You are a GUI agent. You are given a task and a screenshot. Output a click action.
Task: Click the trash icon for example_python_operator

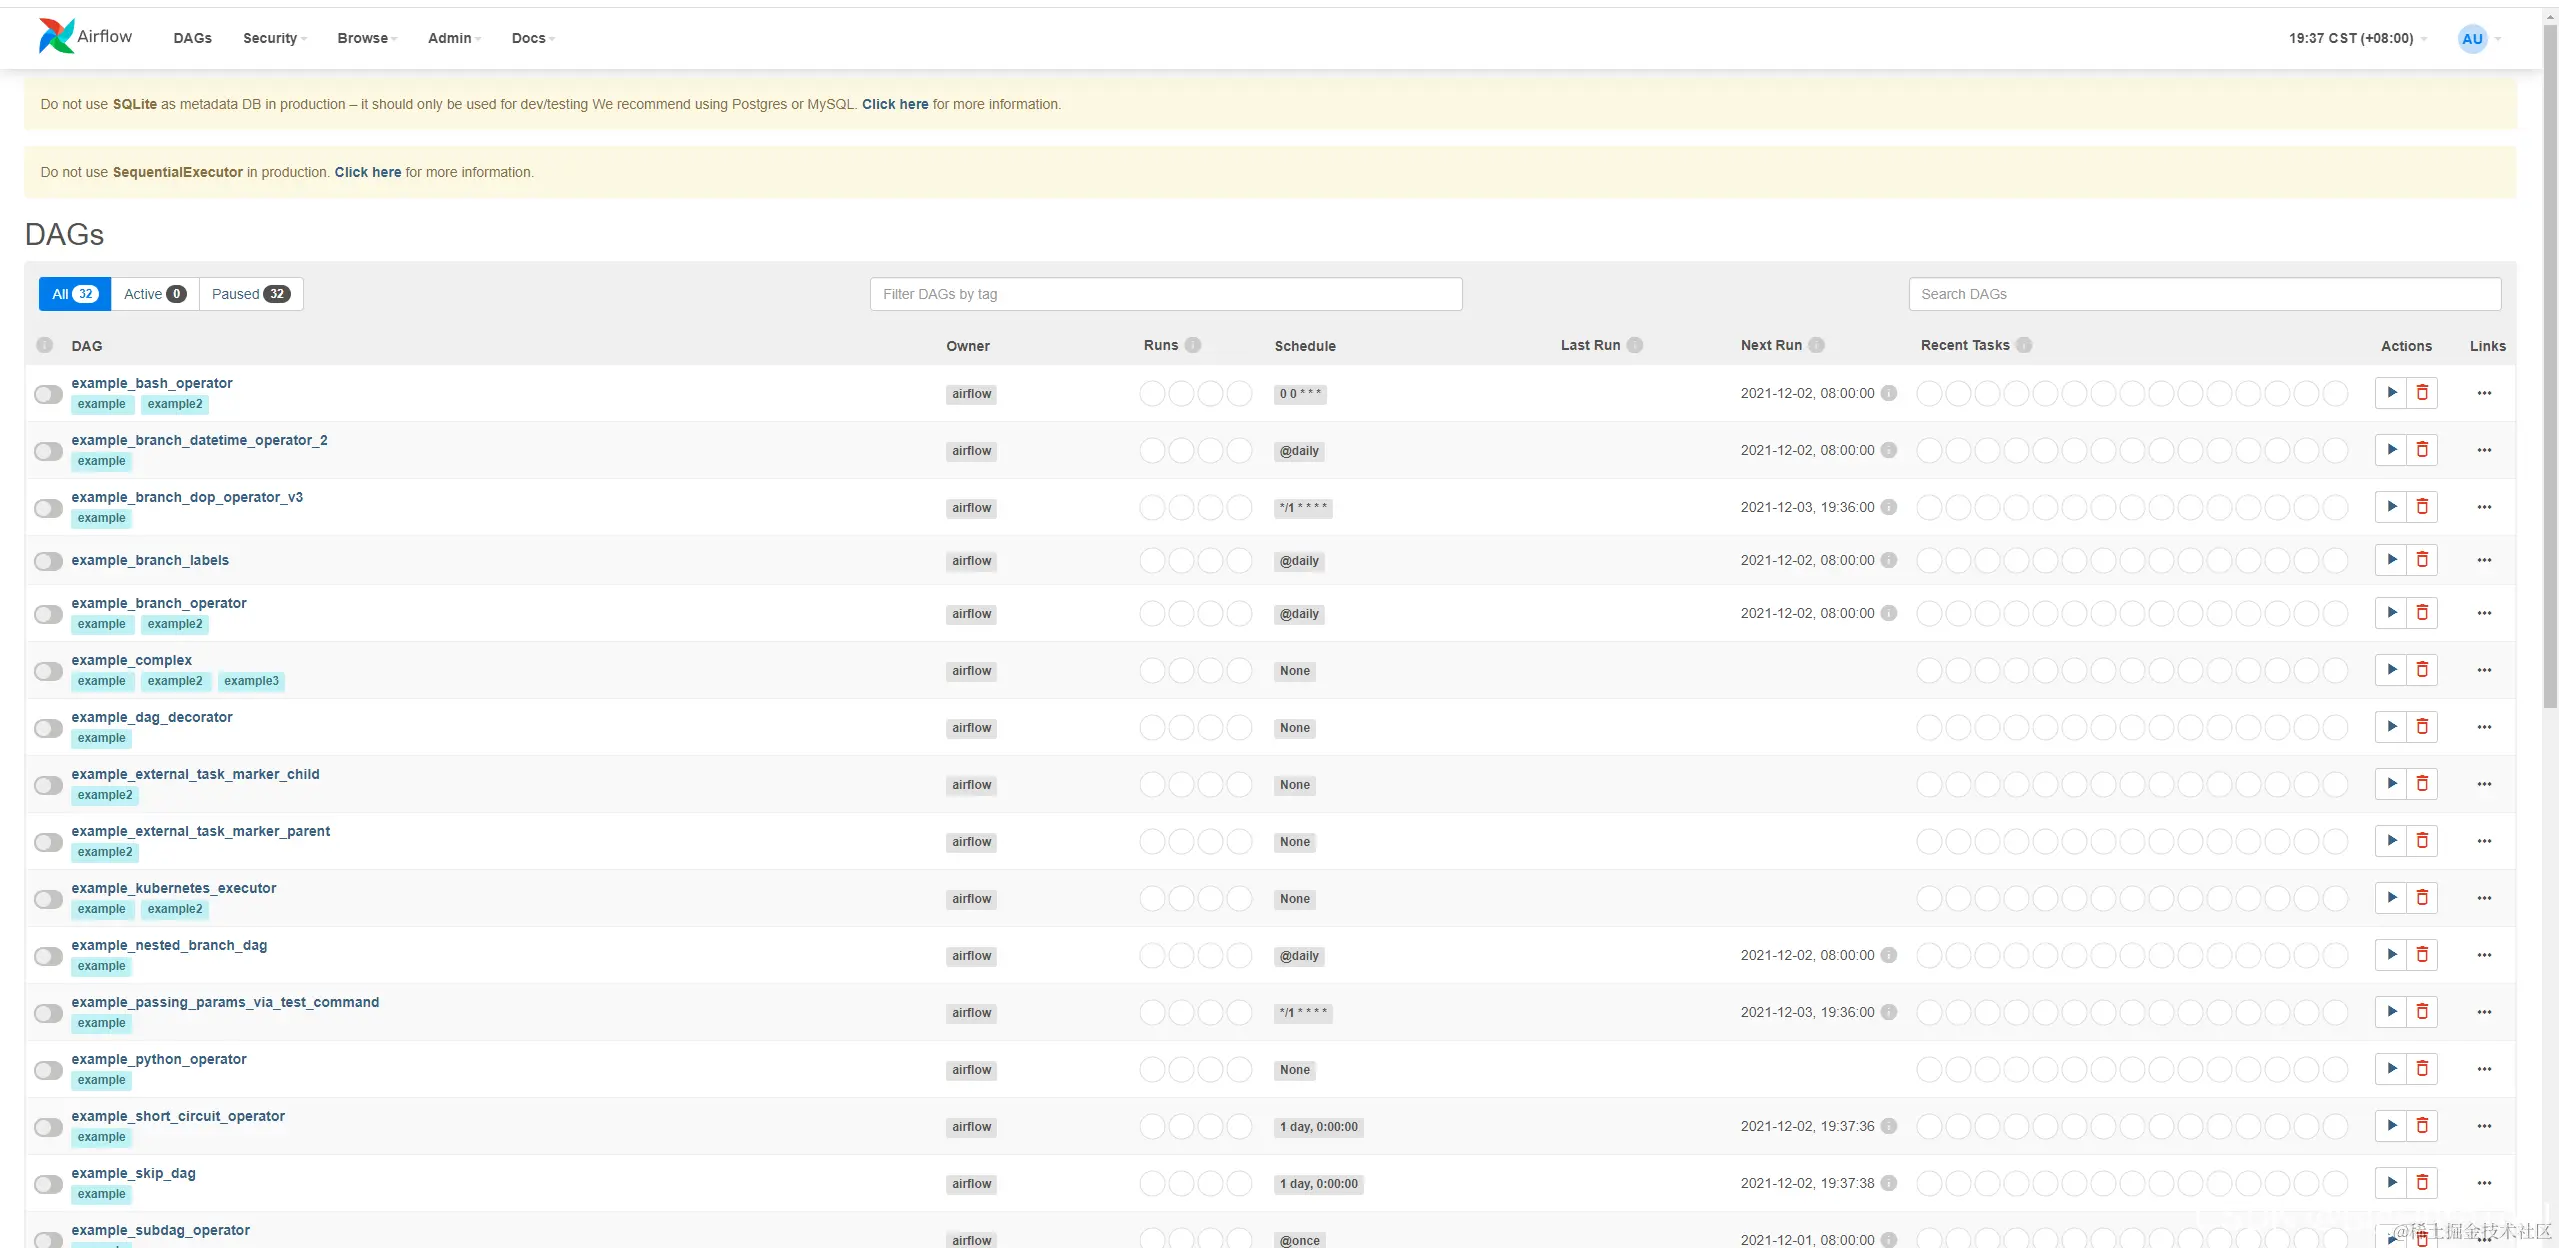point(2422,1069)
